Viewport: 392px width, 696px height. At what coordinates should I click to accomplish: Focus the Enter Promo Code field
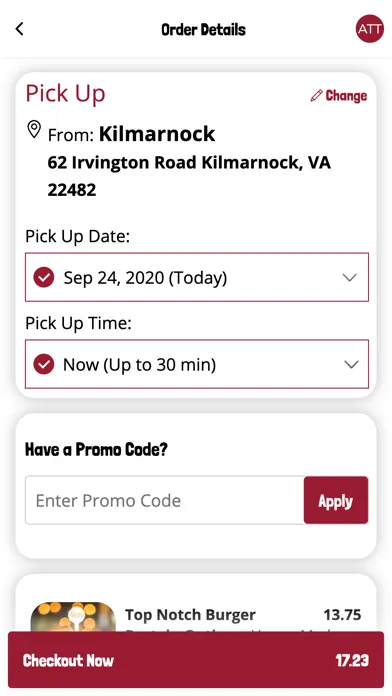165,500
